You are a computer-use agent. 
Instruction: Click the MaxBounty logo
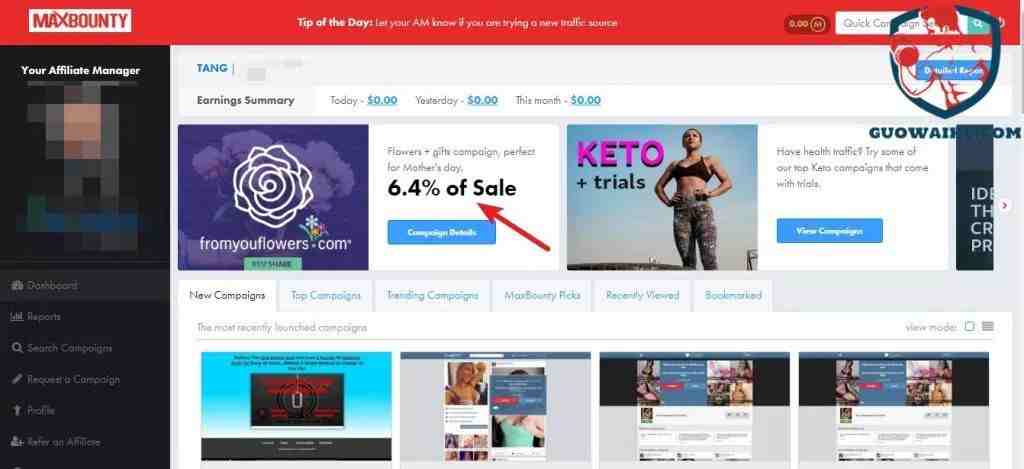point(80,21)
